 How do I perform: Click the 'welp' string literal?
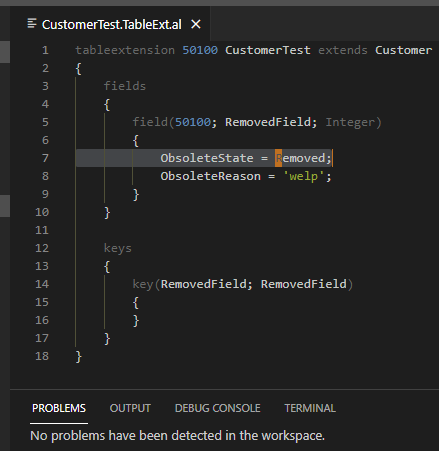(303, 176)
